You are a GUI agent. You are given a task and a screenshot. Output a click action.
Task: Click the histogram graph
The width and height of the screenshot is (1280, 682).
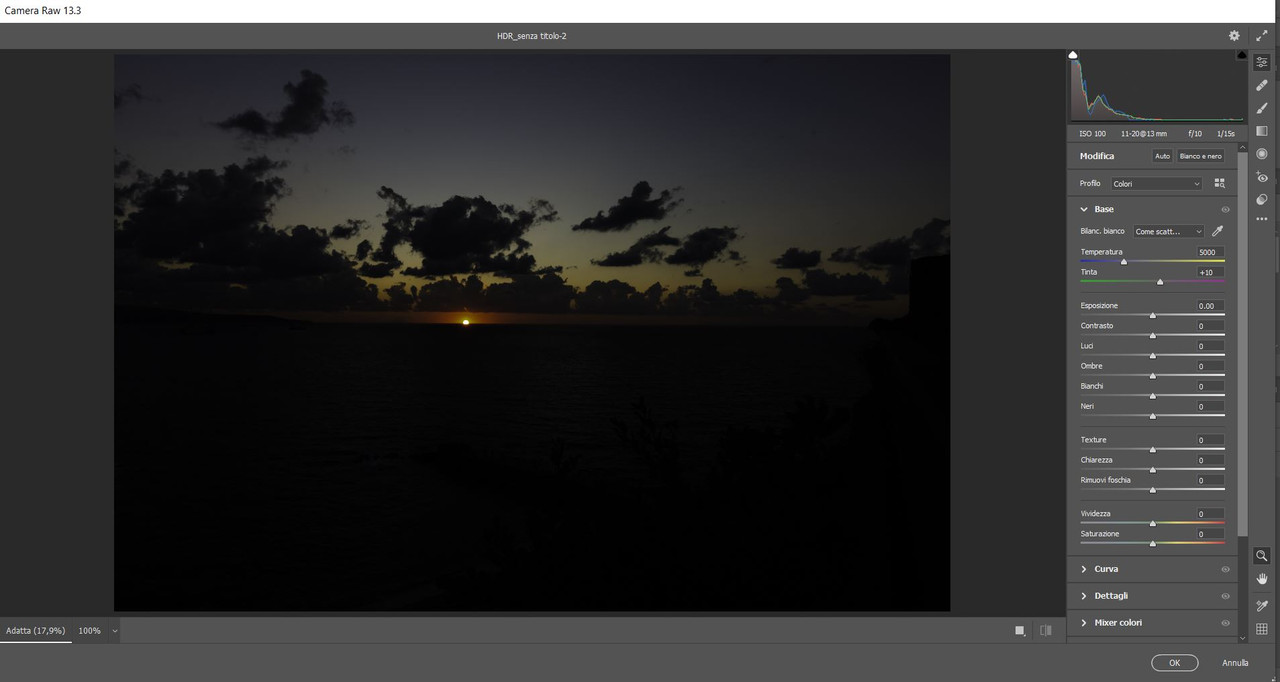click(1157, 88)
